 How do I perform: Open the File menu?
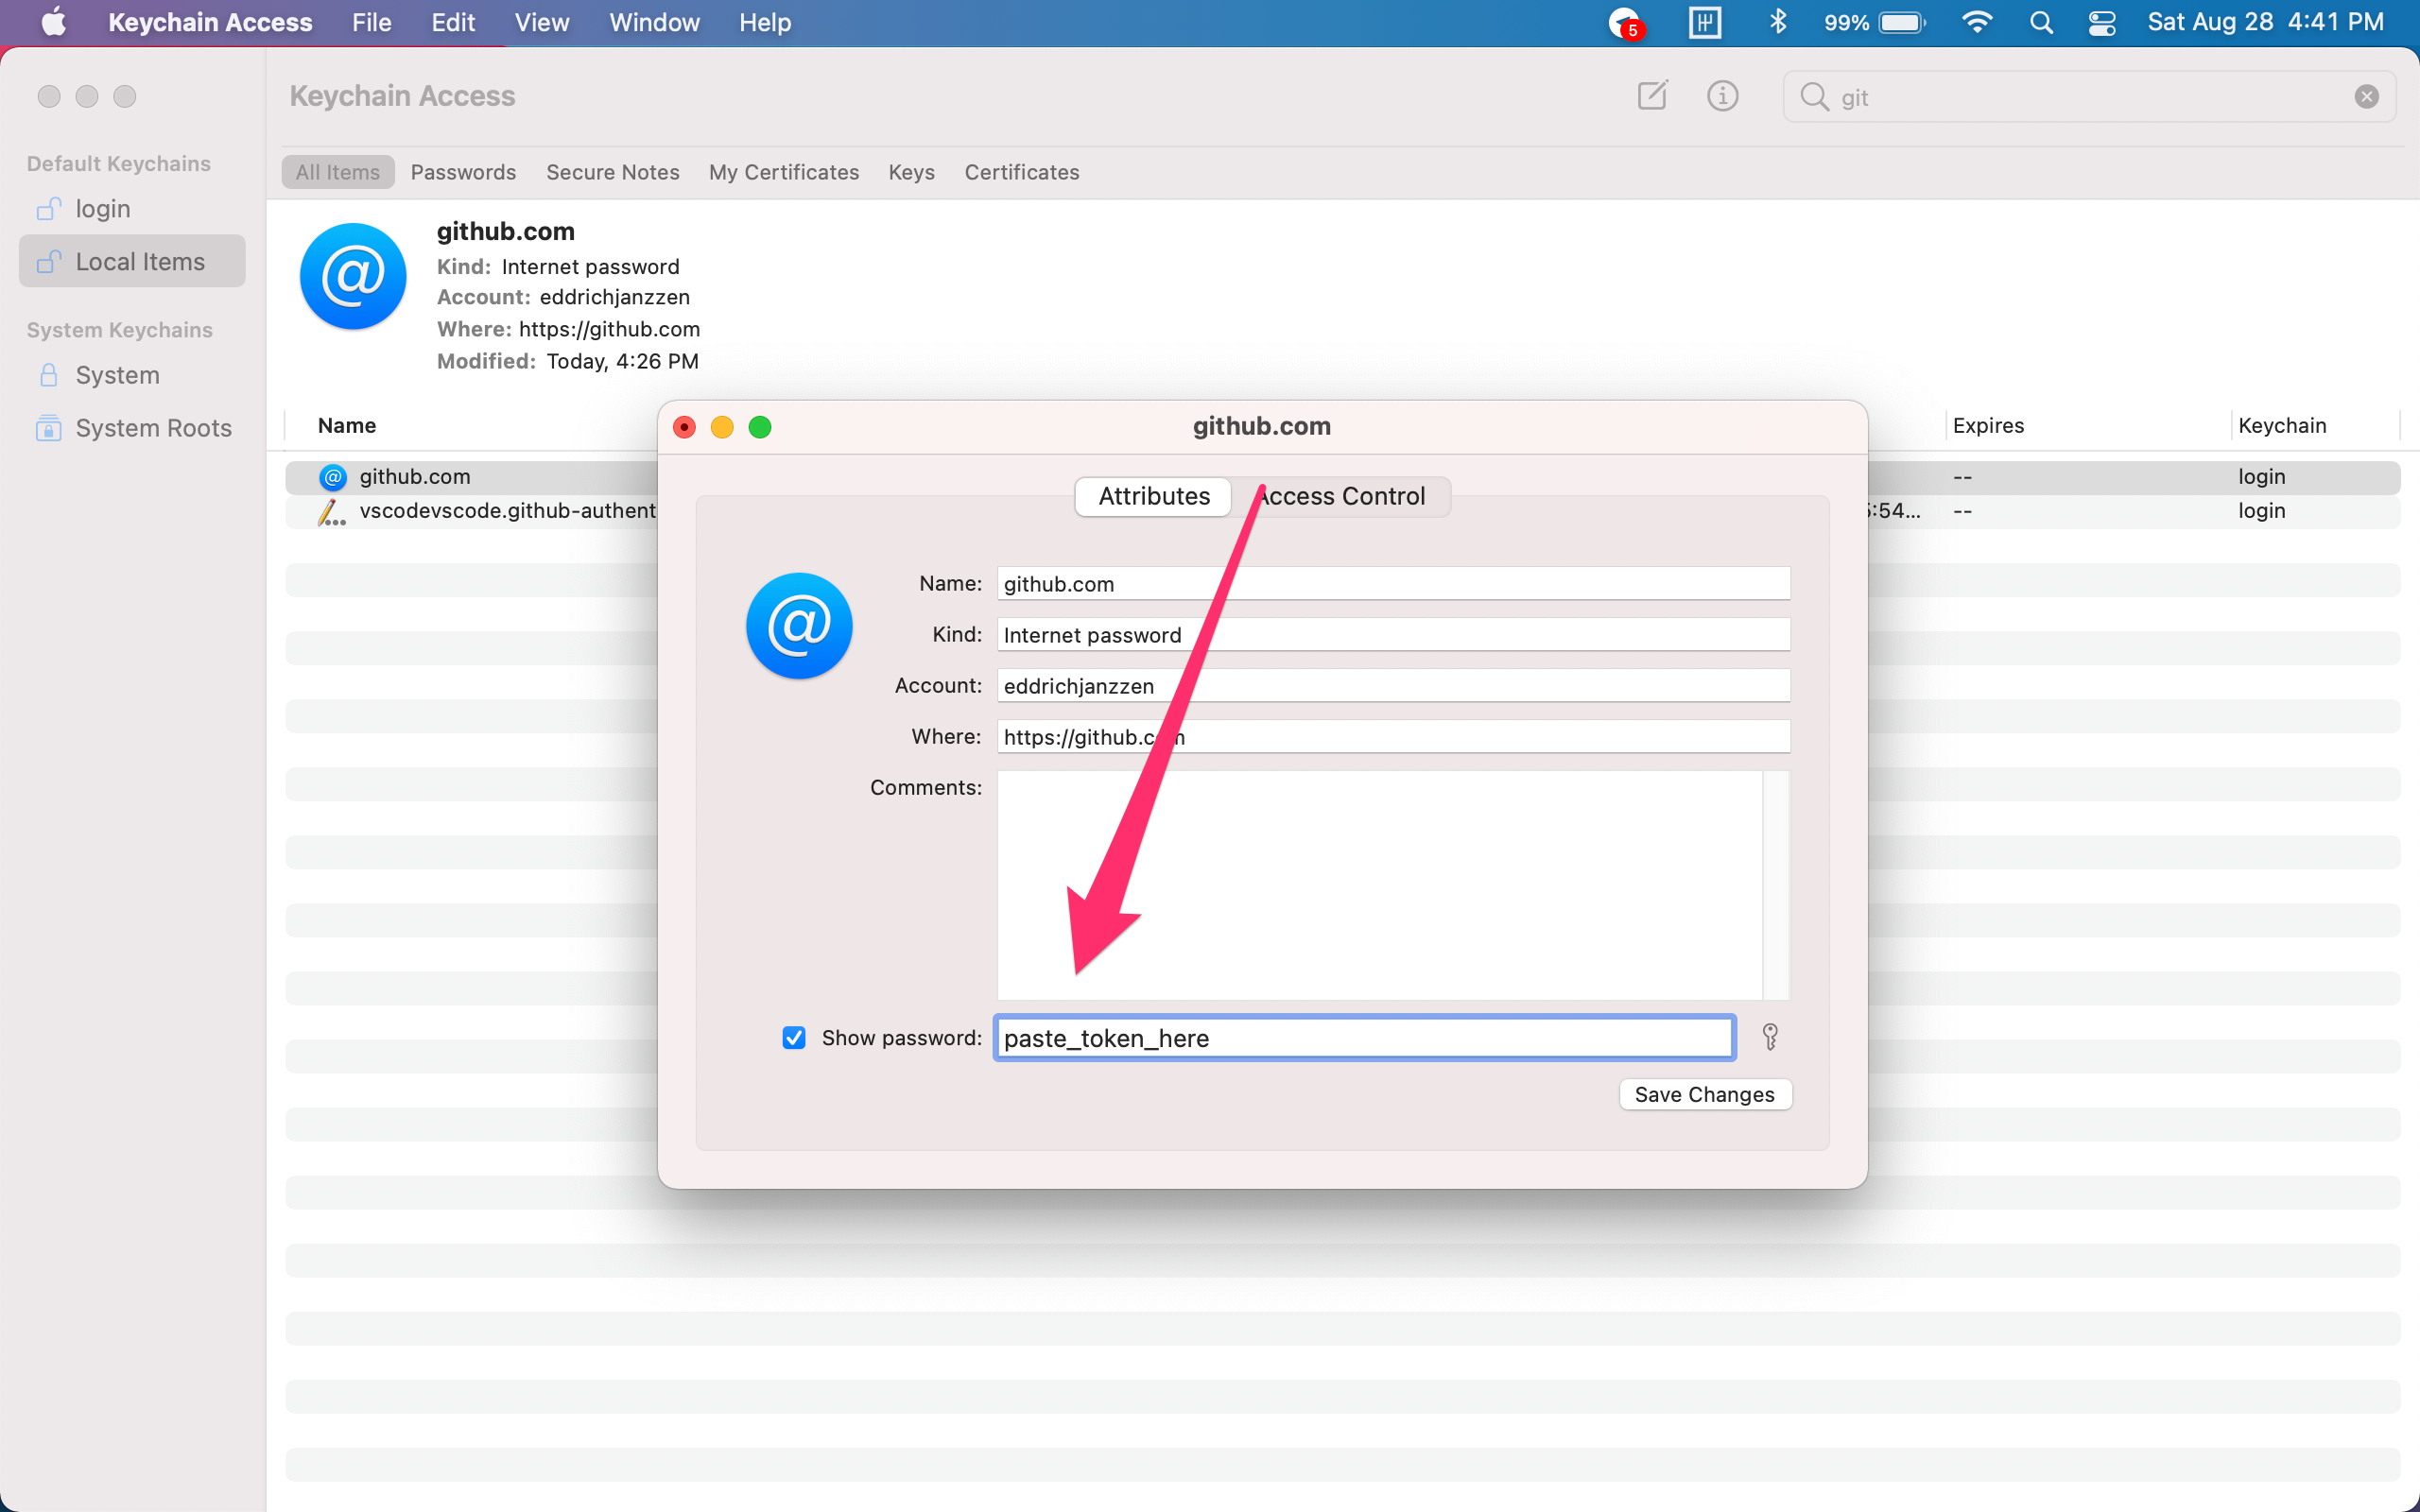[x=371, y=22]
